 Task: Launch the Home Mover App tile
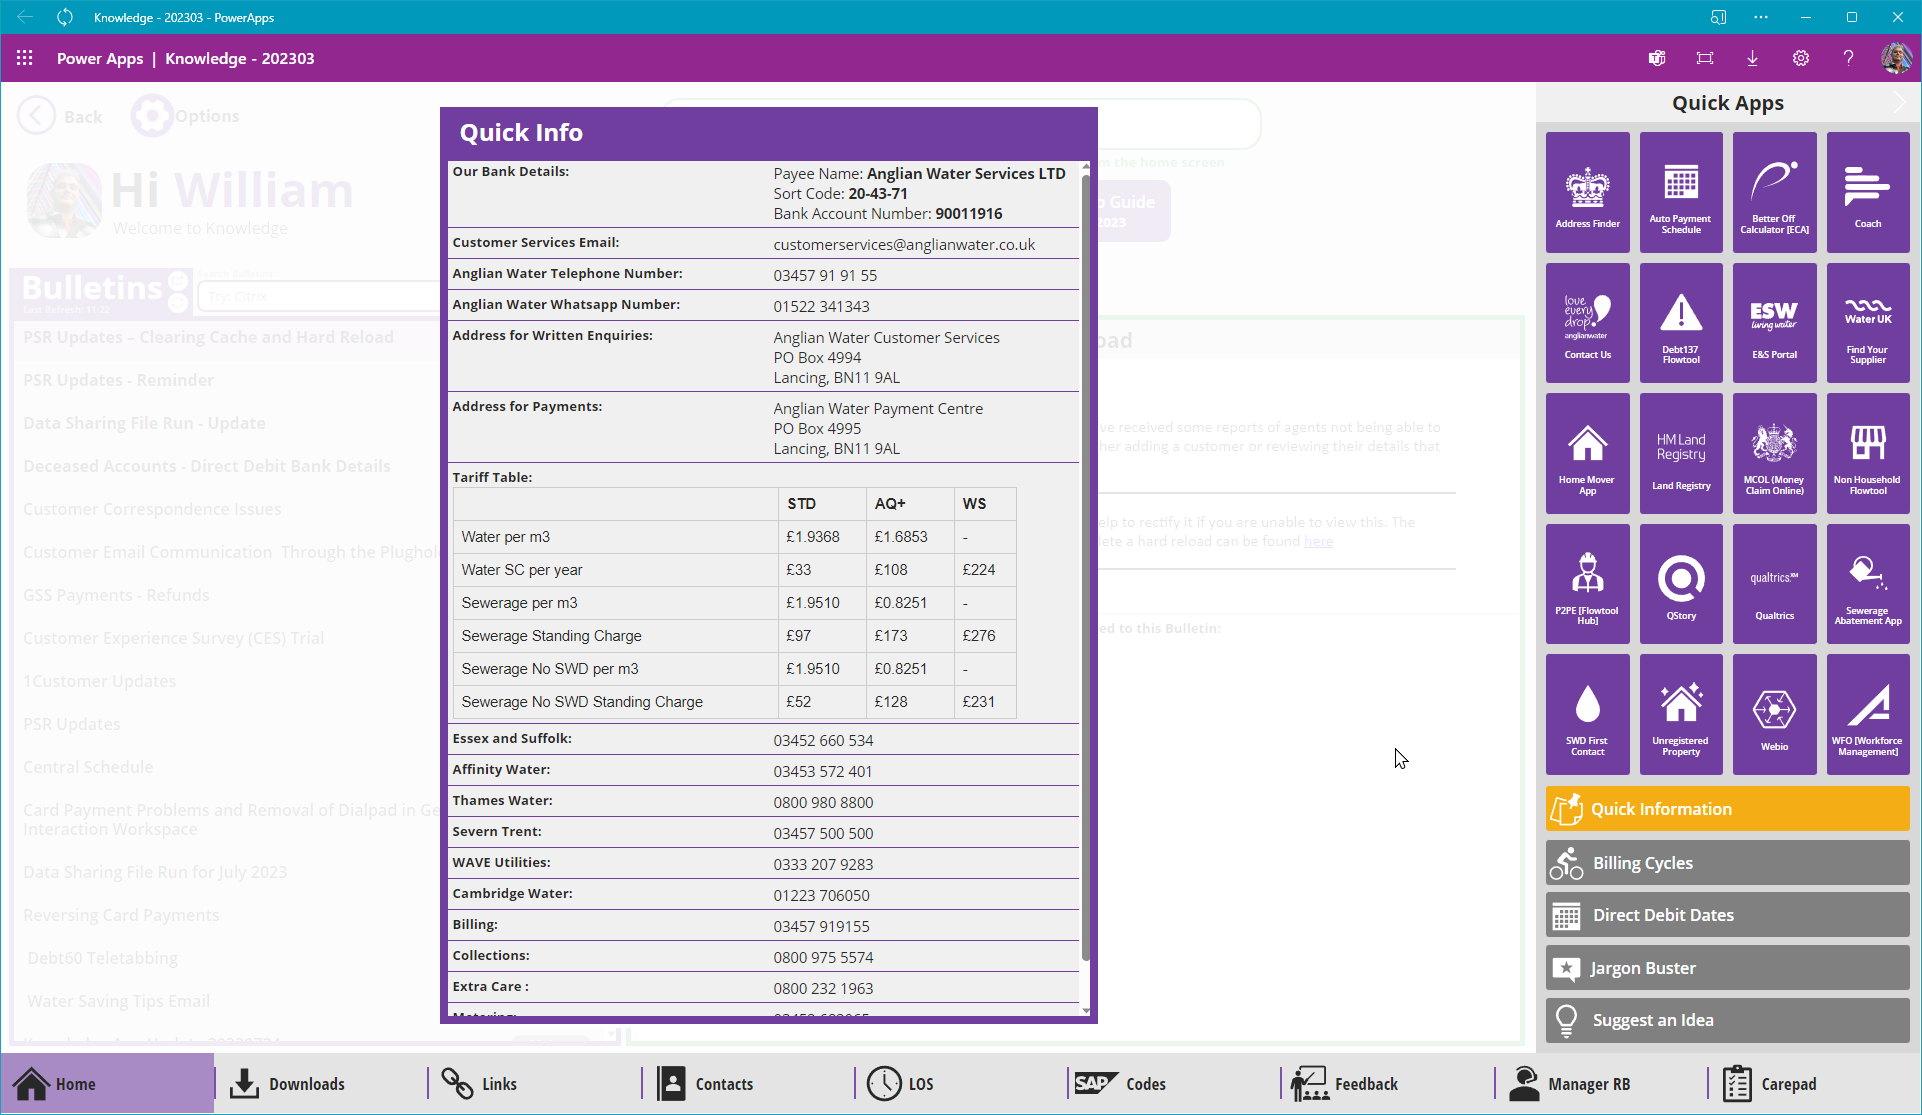(x=1587, y=453)
